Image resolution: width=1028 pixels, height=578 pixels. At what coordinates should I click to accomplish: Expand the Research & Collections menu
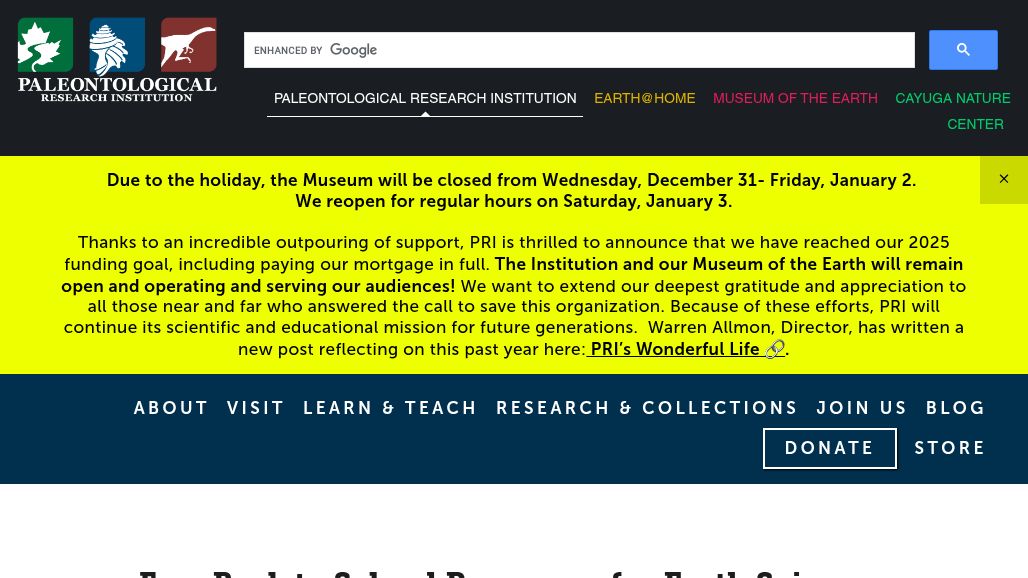click(x=647, y=408)
